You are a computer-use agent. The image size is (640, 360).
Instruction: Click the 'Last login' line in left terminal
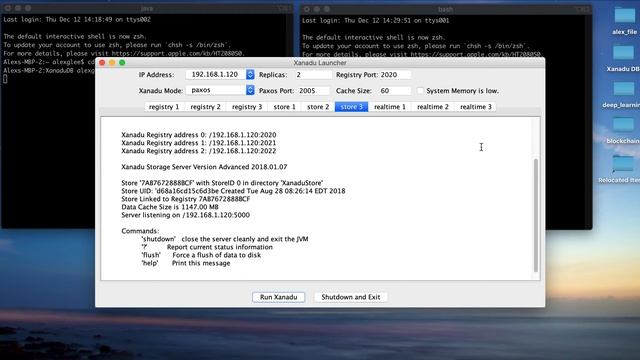coord(77,19)
